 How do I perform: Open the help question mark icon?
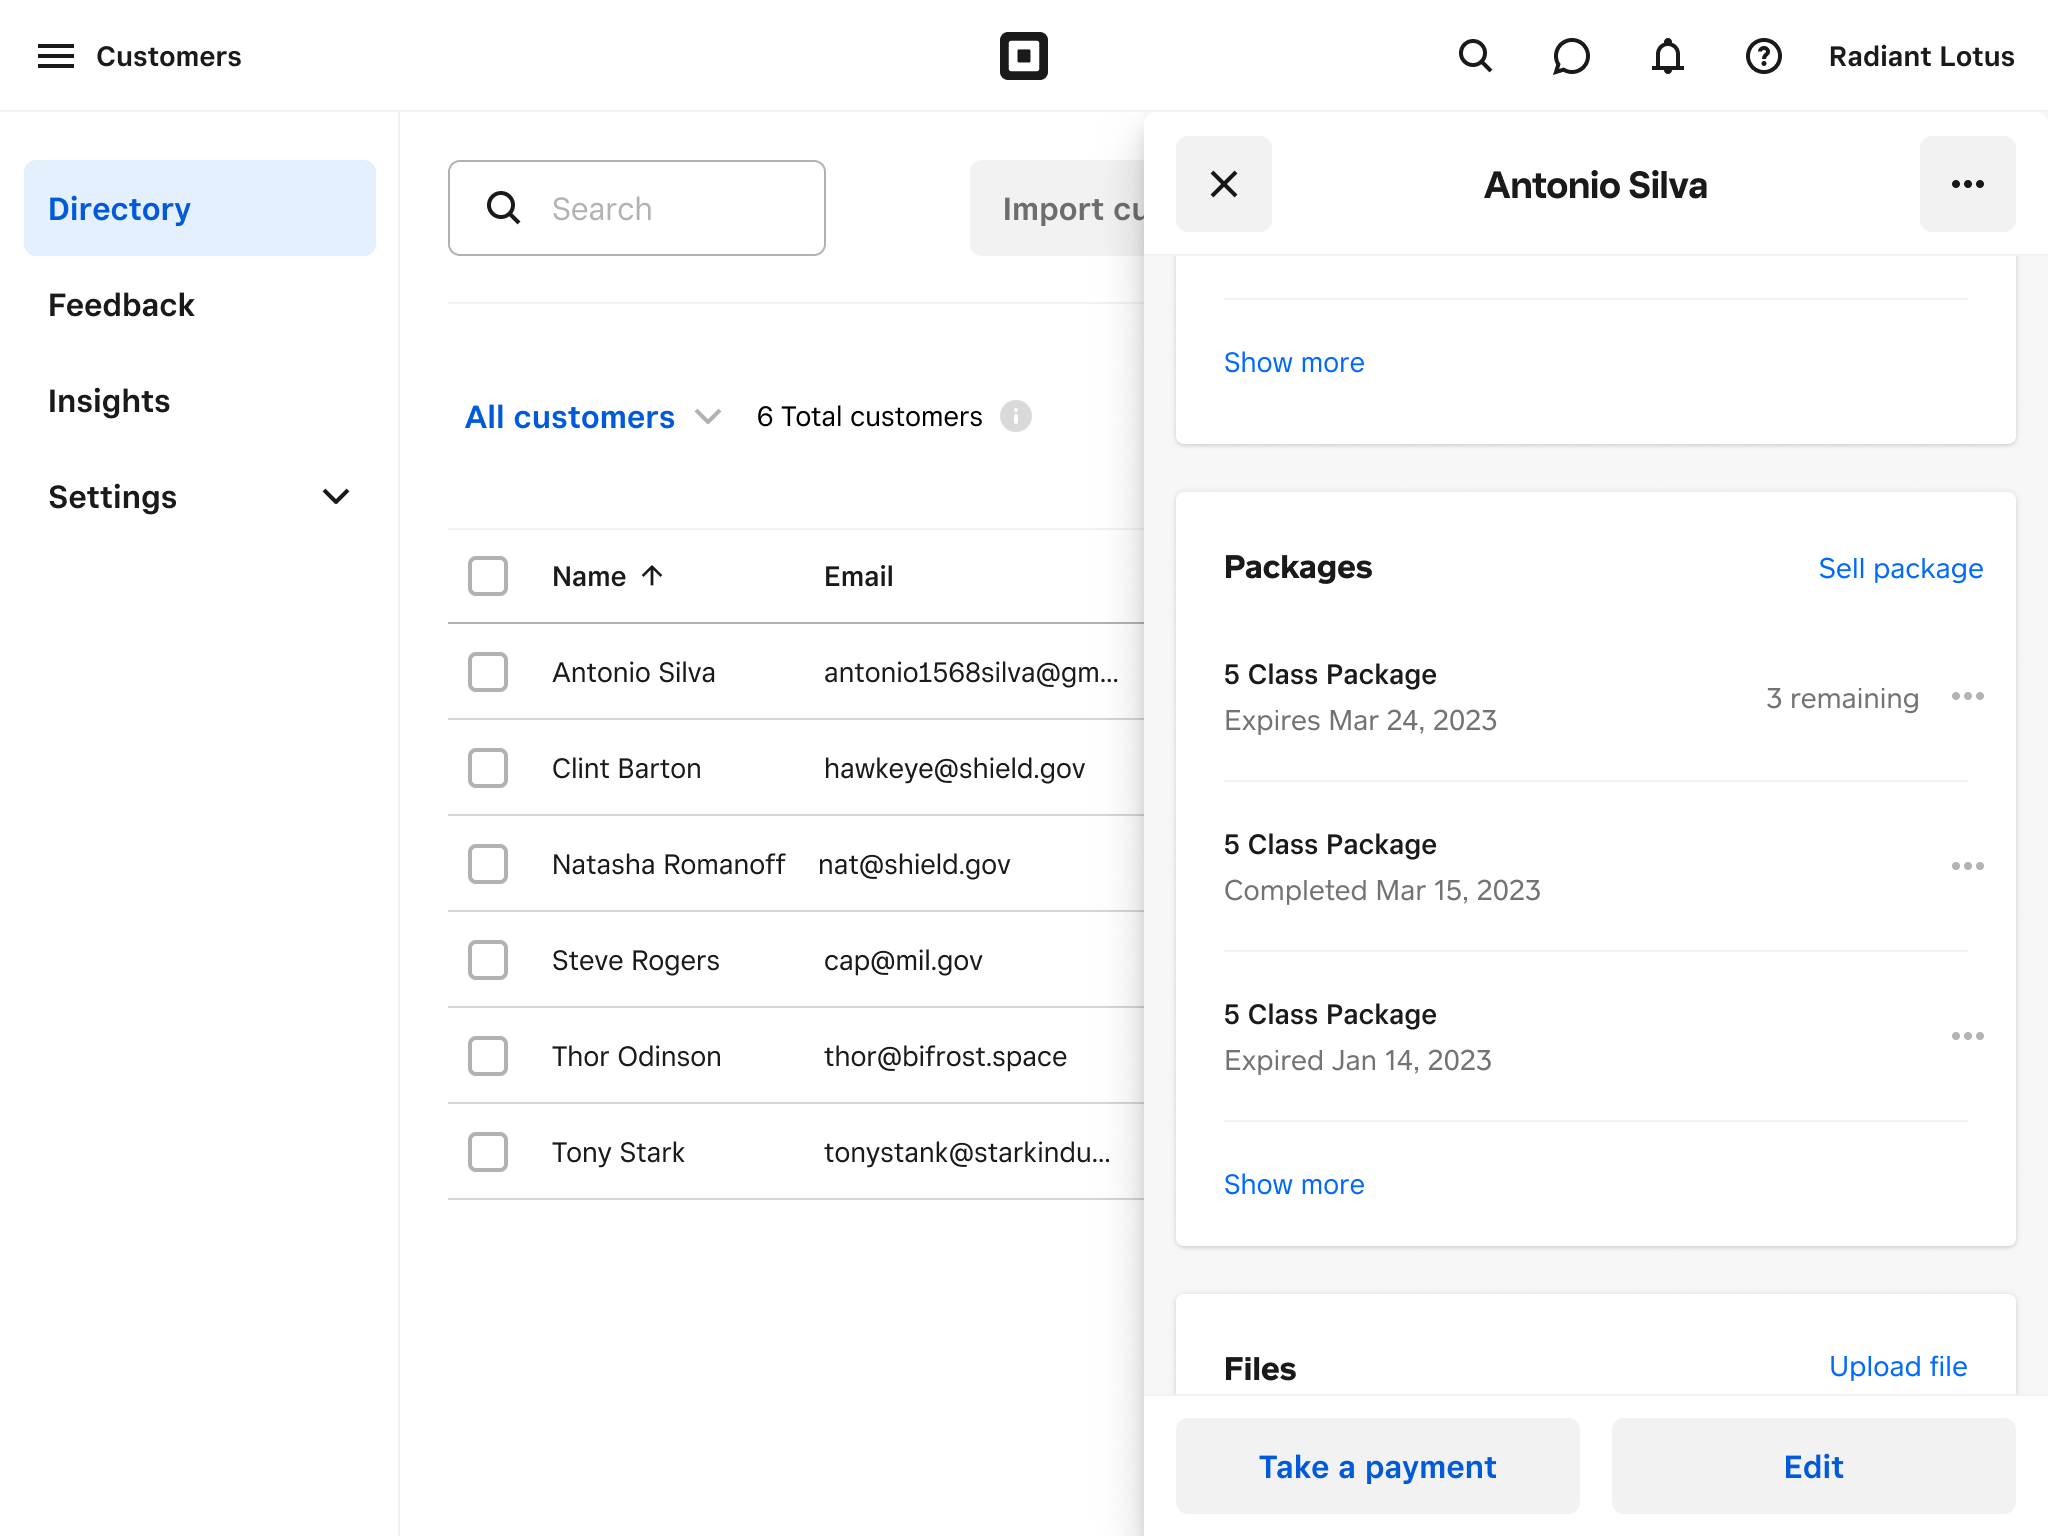pyautogui.click(x=1763, y=56)
